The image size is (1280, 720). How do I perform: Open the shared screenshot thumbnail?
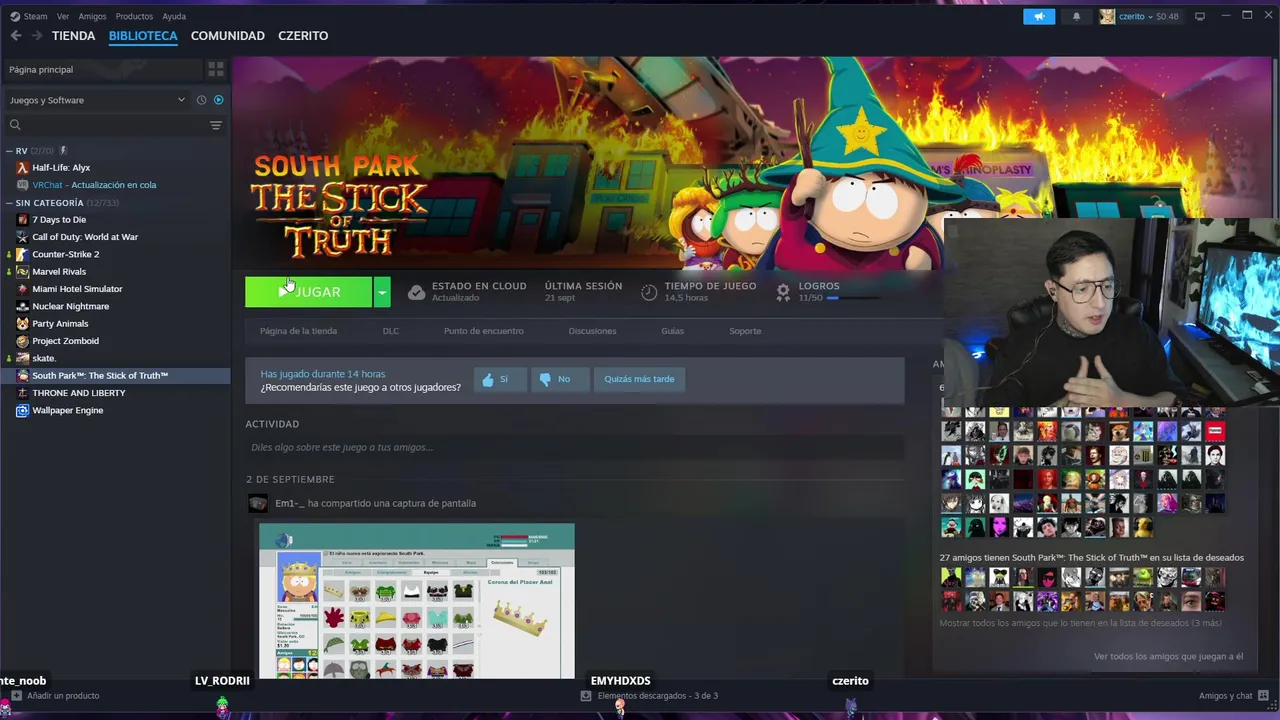point(417,601)
